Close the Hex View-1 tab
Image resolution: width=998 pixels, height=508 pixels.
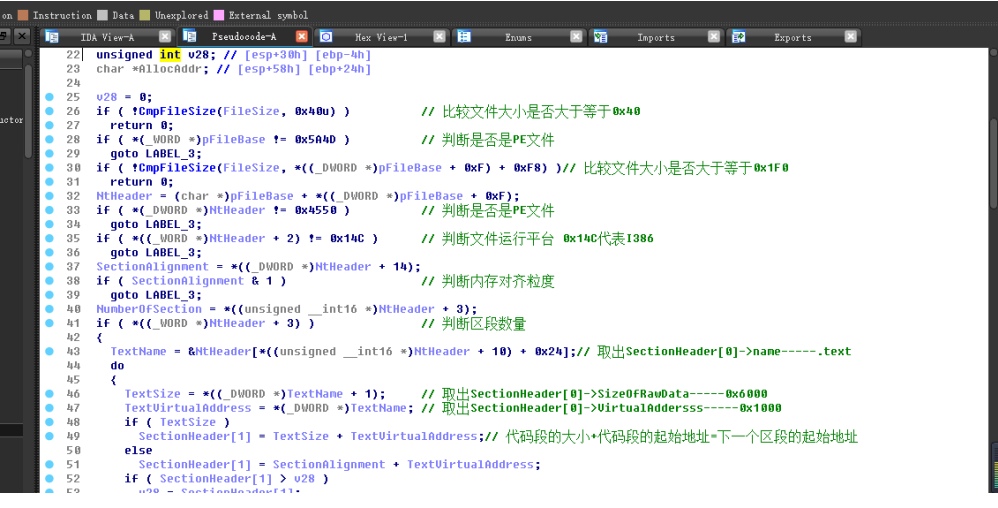[439, 37]
